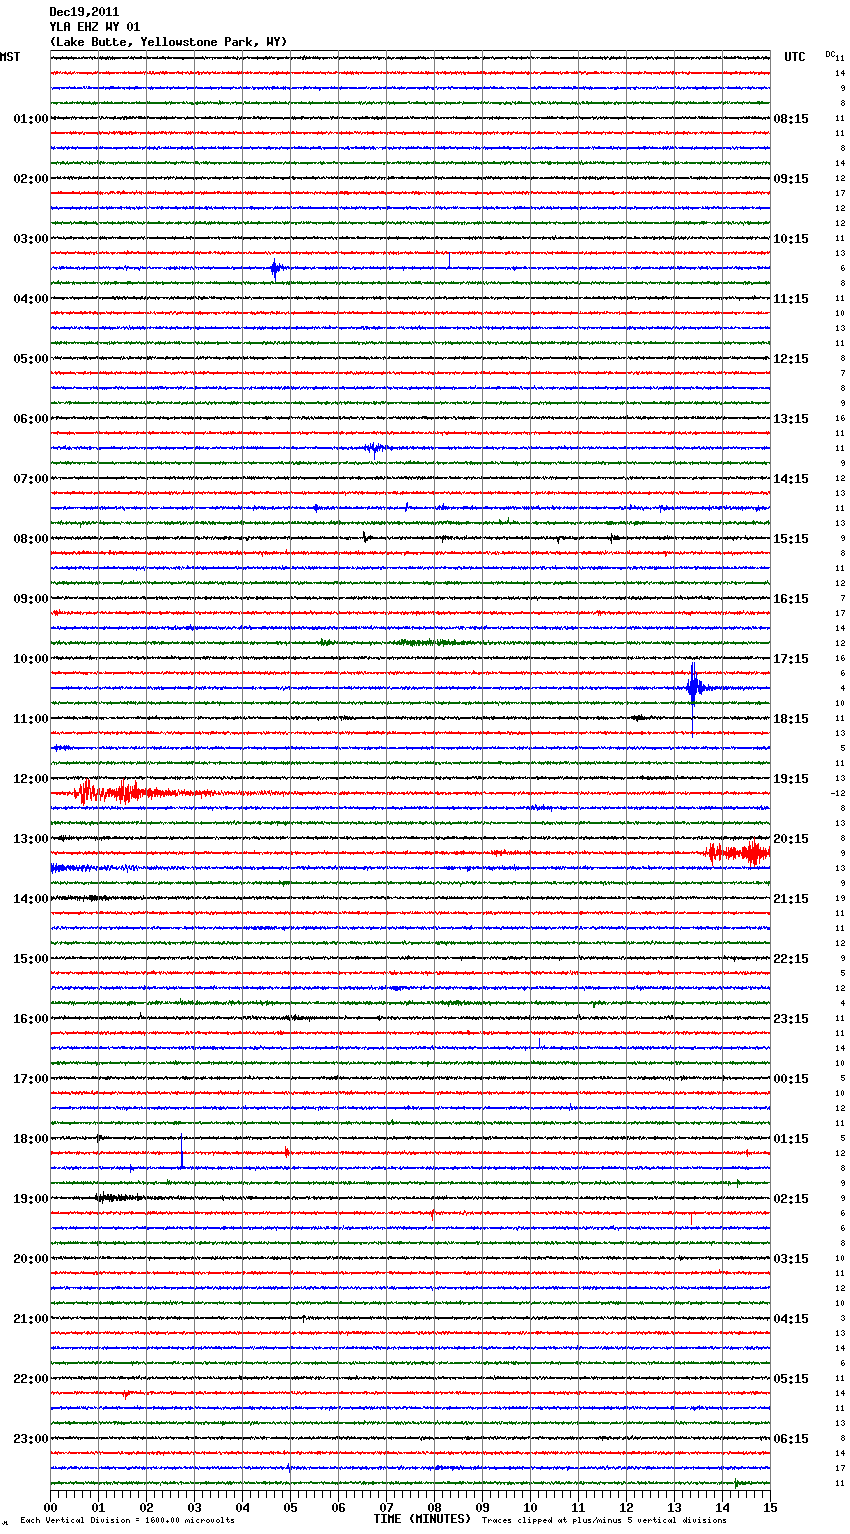Click the 10:00 MST time label
Image resolution: width=850 pixels, height=1534 pixels.
coord(31,659)
